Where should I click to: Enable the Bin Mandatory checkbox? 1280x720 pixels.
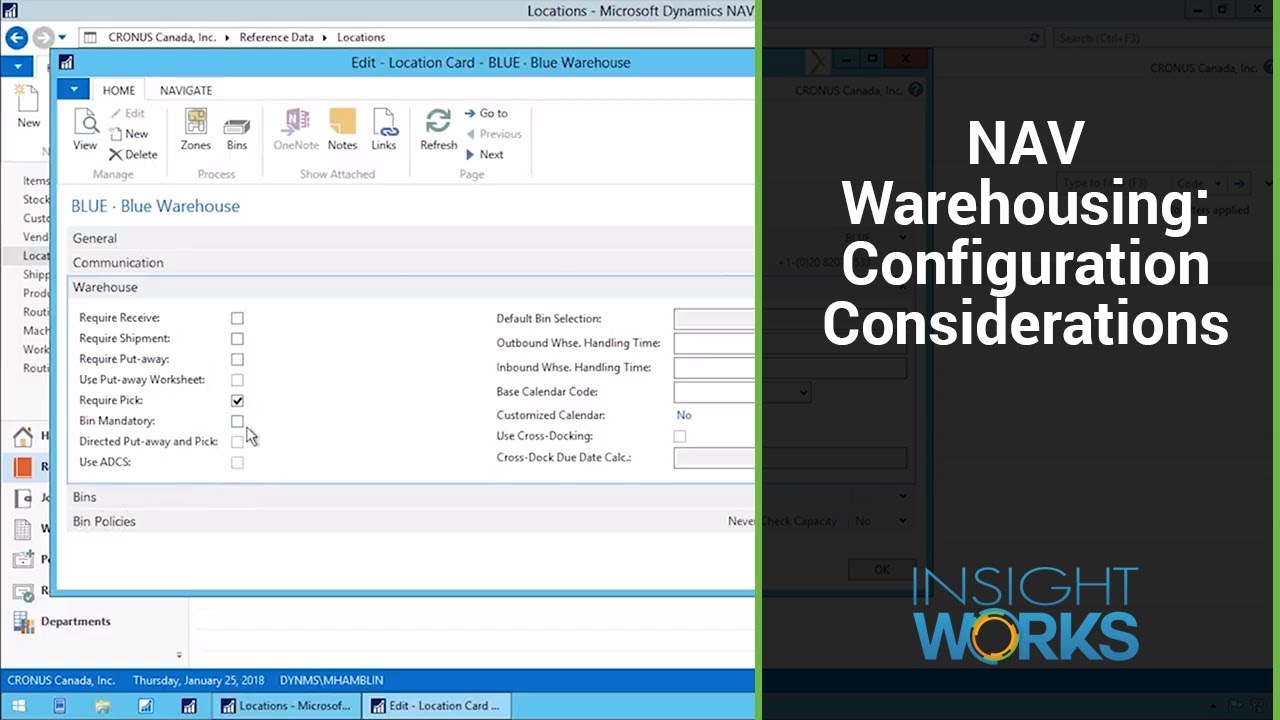(x=237, y=421)
